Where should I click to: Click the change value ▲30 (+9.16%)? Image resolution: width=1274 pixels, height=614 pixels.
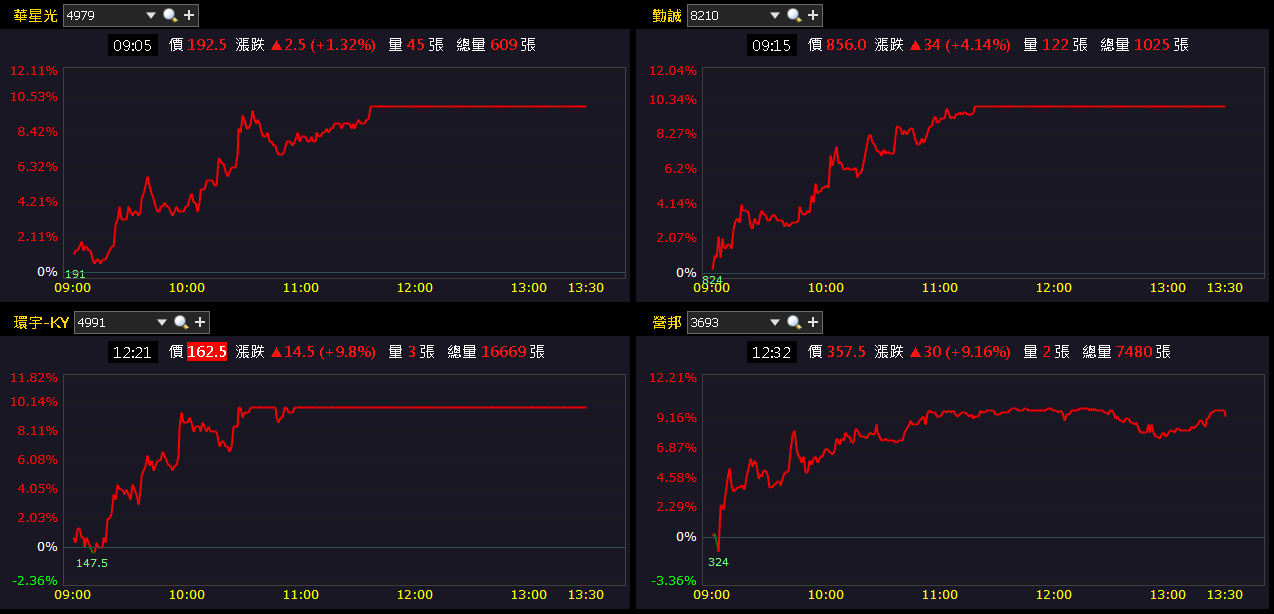(960, 352)
